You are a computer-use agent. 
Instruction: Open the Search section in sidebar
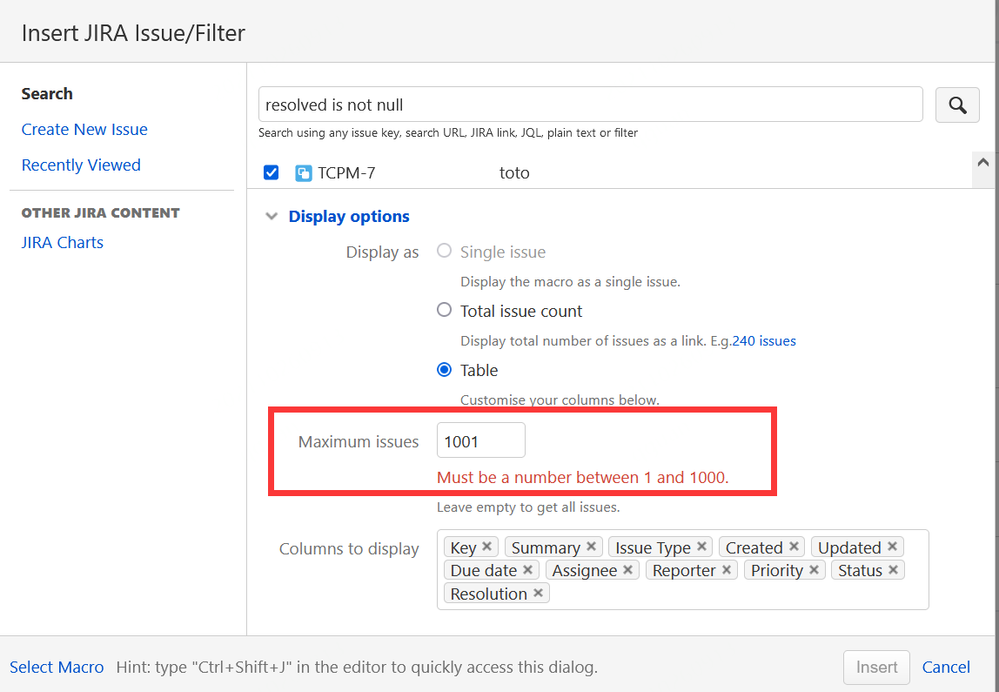(47, 94)
